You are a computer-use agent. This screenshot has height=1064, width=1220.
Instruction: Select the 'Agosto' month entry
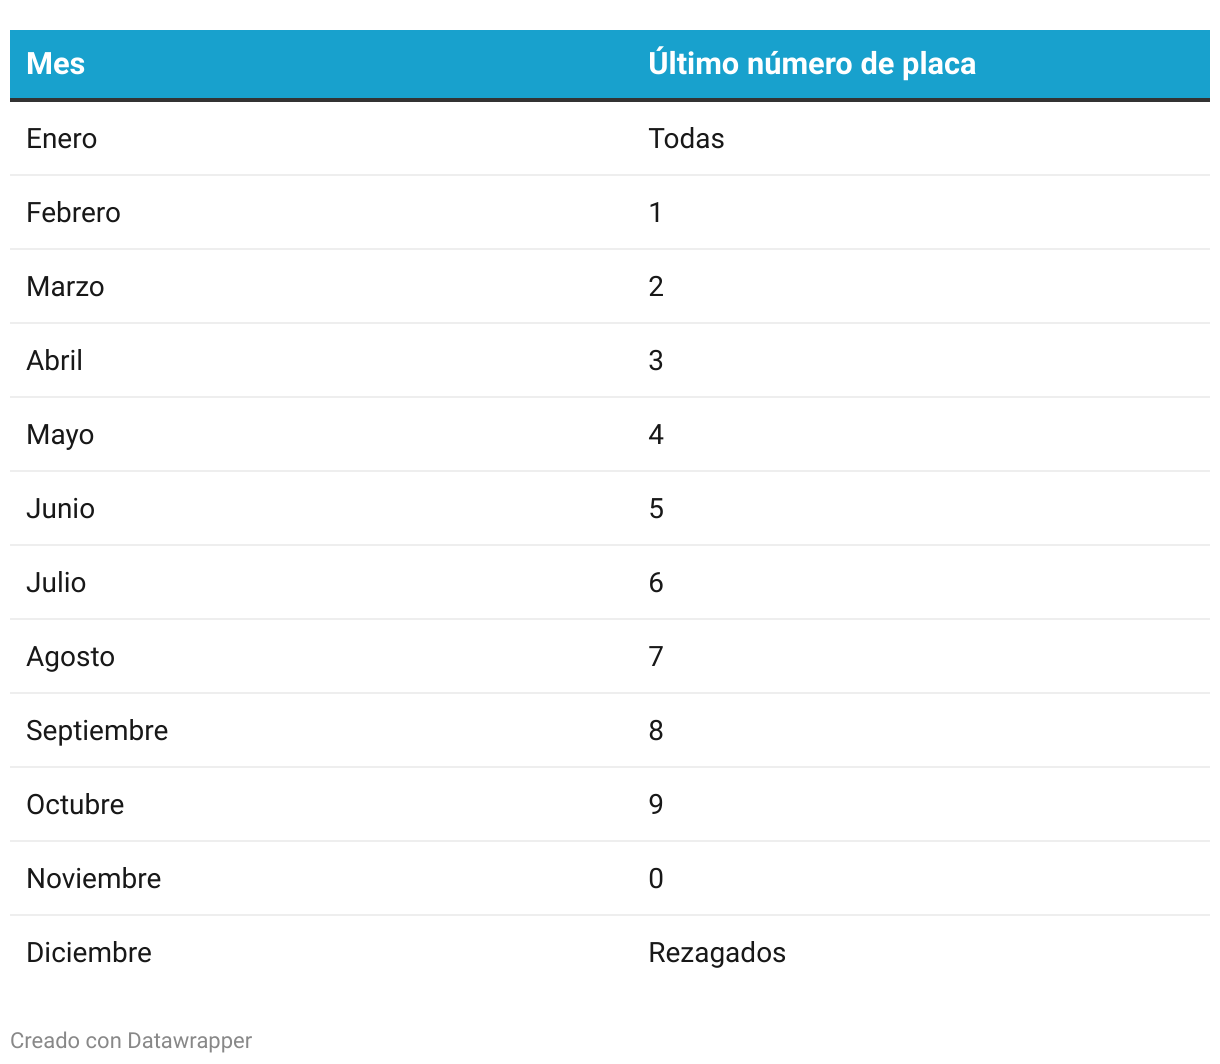tap(71, 656)
